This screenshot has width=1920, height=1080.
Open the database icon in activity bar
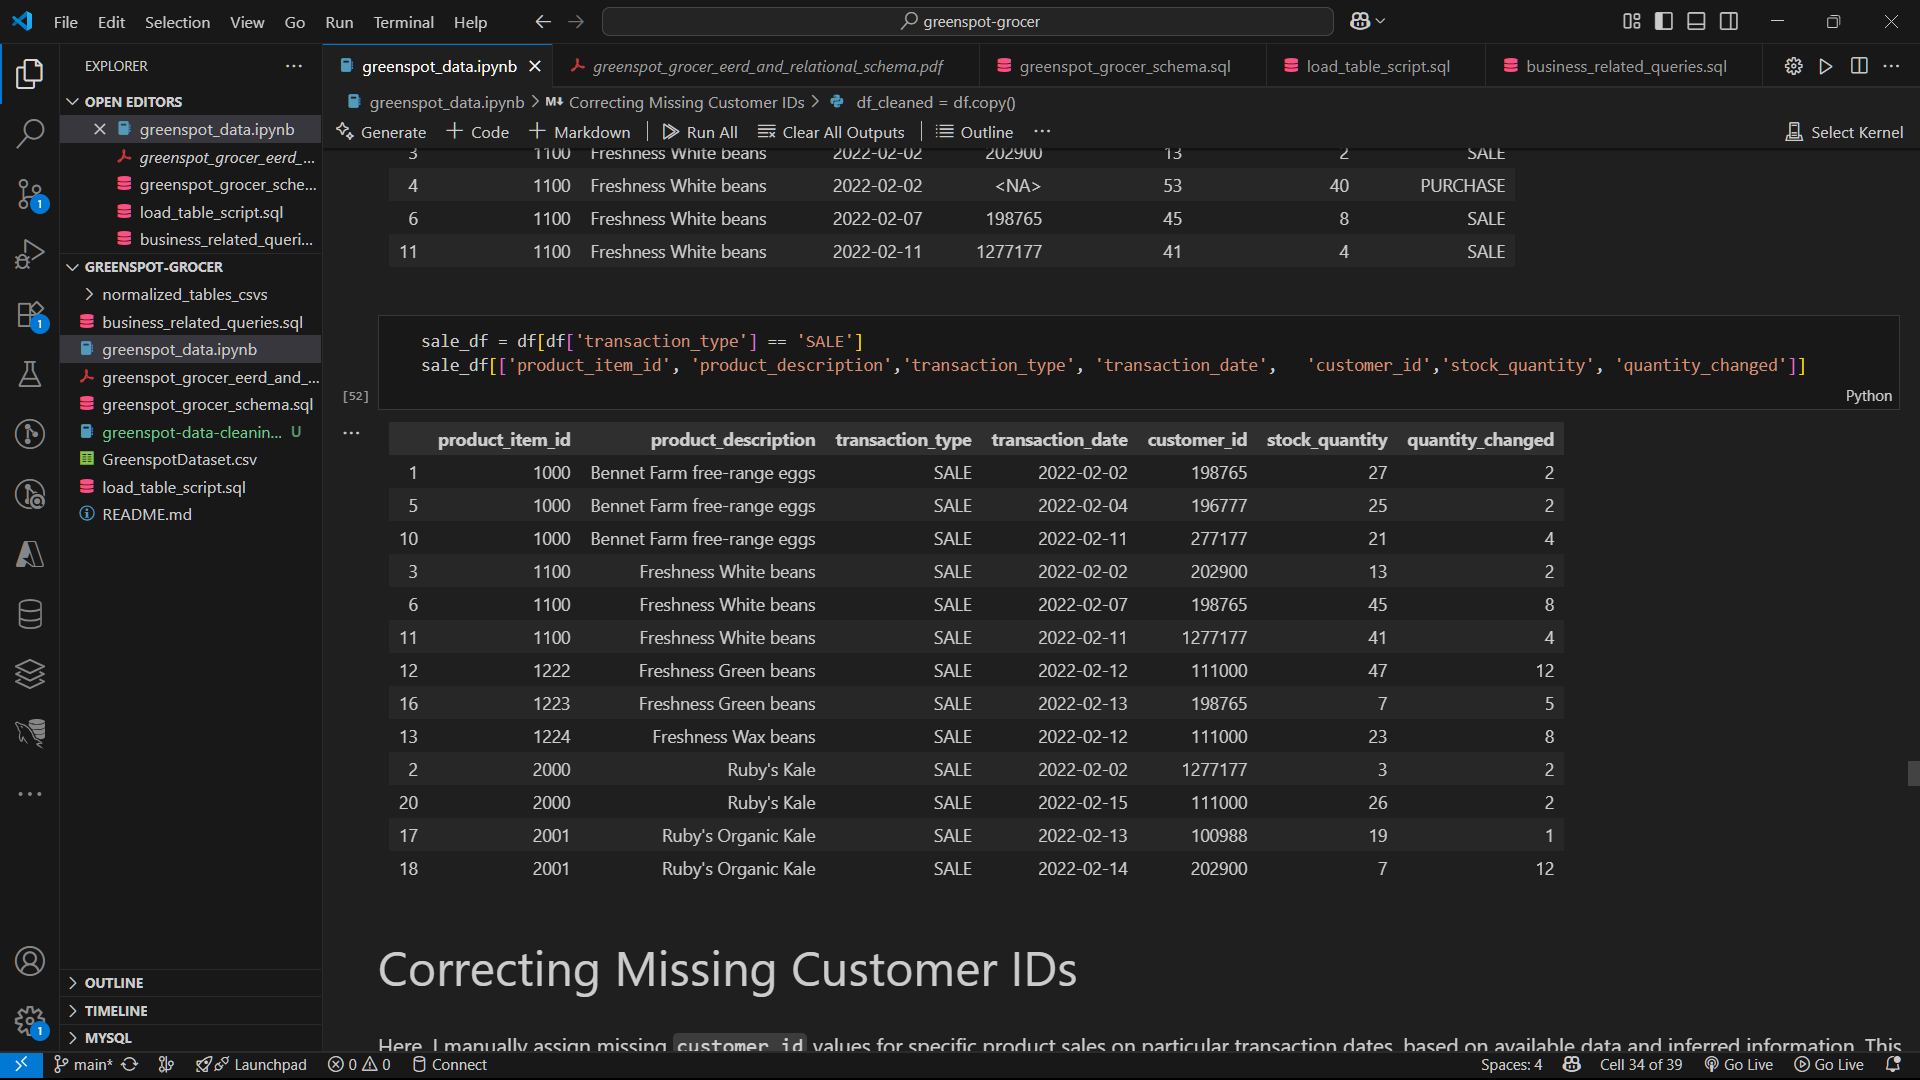[x=30, y=614]
